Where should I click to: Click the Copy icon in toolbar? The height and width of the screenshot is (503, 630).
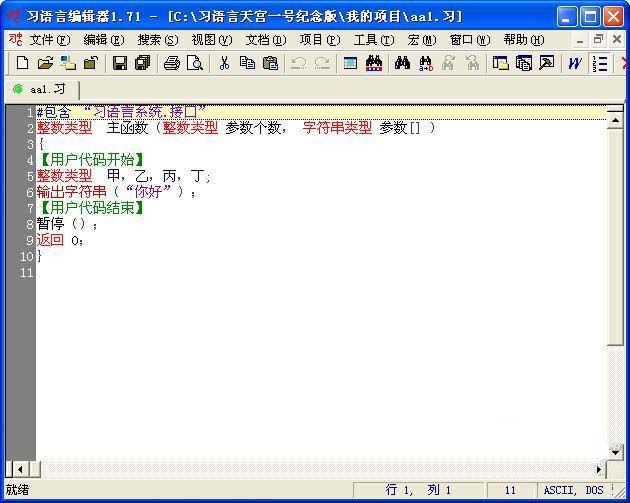(x=247, y=63)
